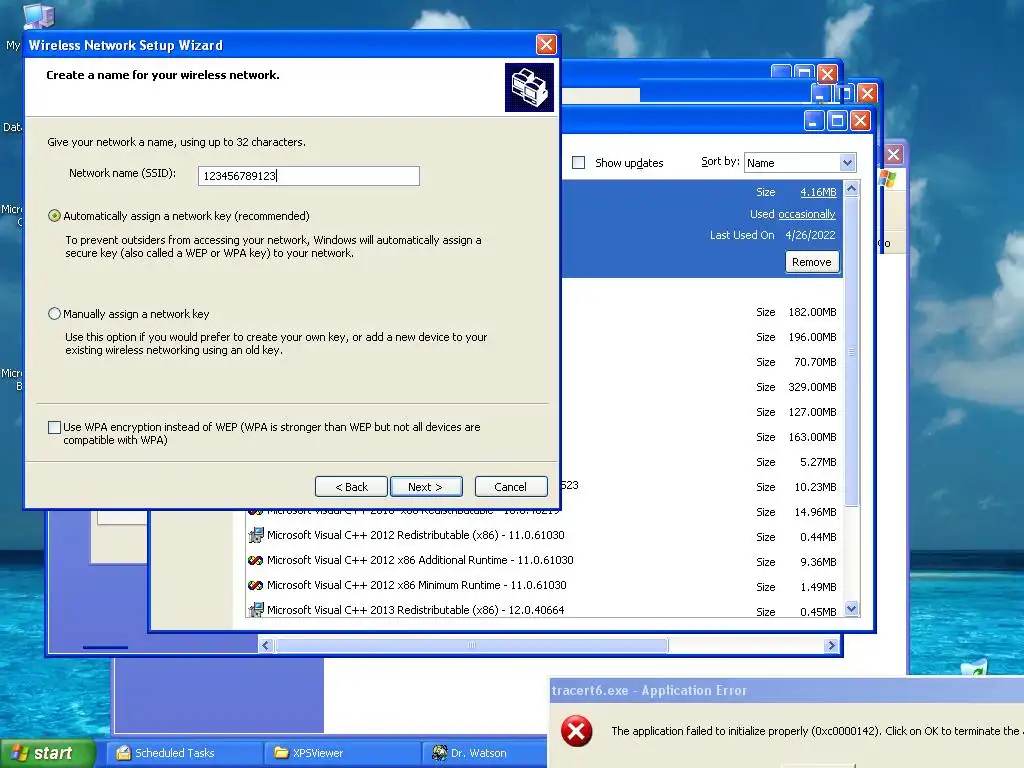Image resolution: width=1024 pixels, height=768 pixels.
Task: Click the My Computer desktop icon
Action: tap(38, 16)
